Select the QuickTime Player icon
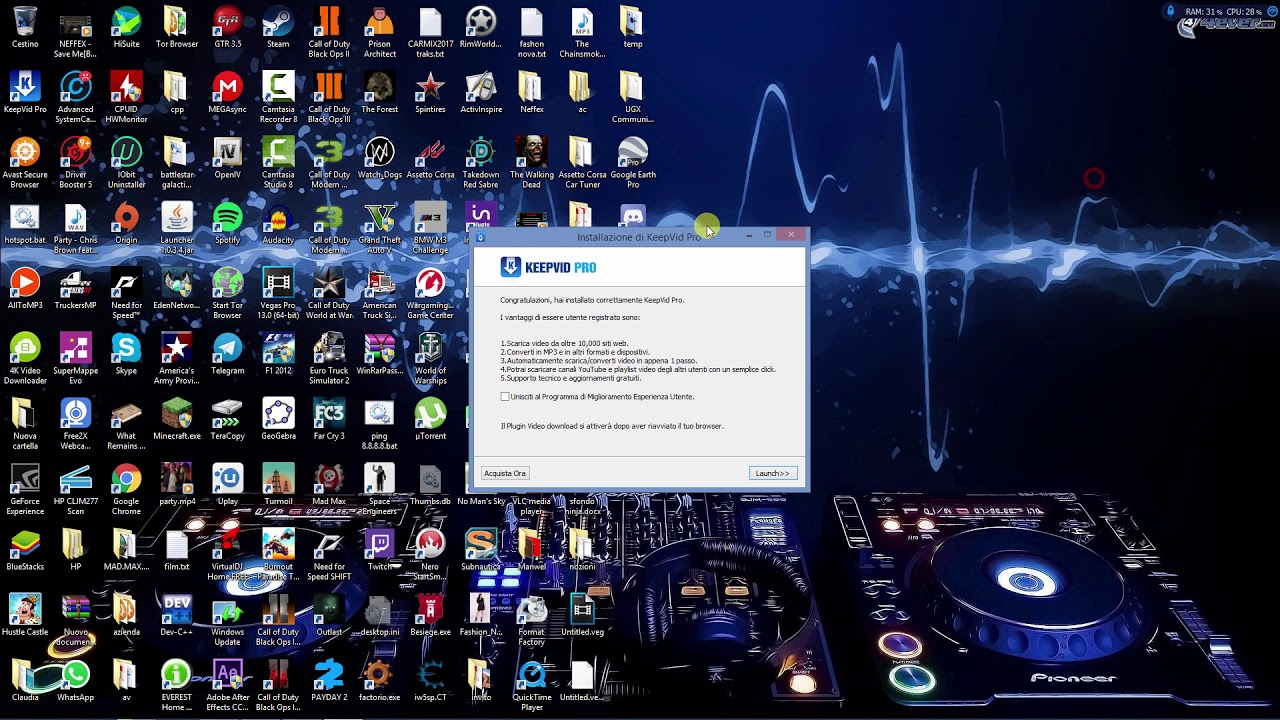Viewport: 1280px width, 720px height. coord(531,676)
